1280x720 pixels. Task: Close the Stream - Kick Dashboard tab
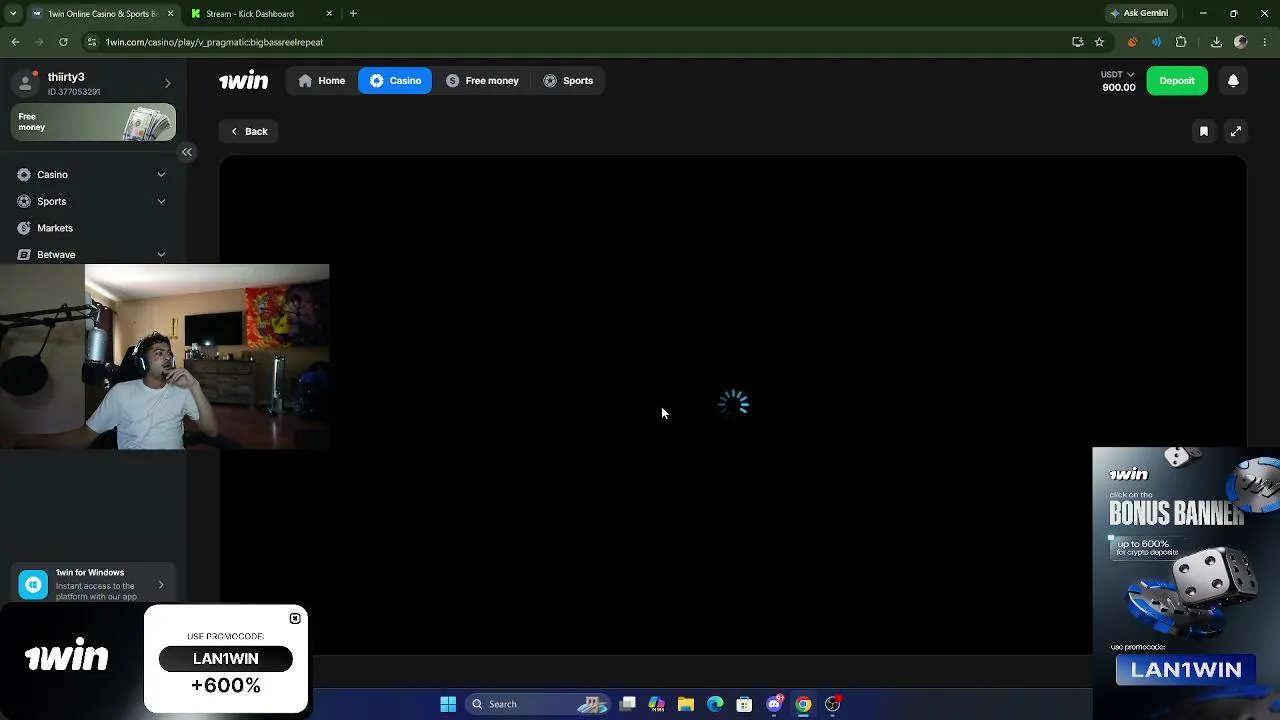coord(329,14)
